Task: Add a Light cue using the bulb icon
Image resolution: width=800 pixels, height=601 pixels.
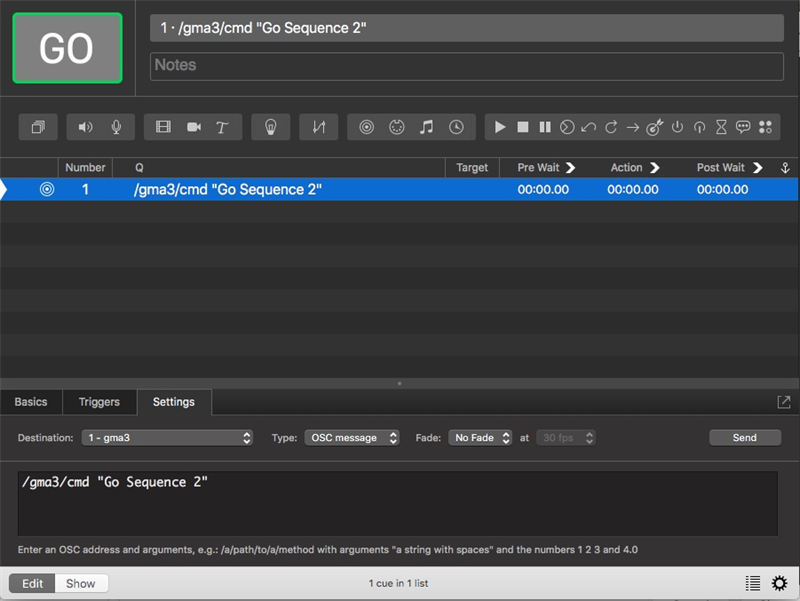Action: 270,127
